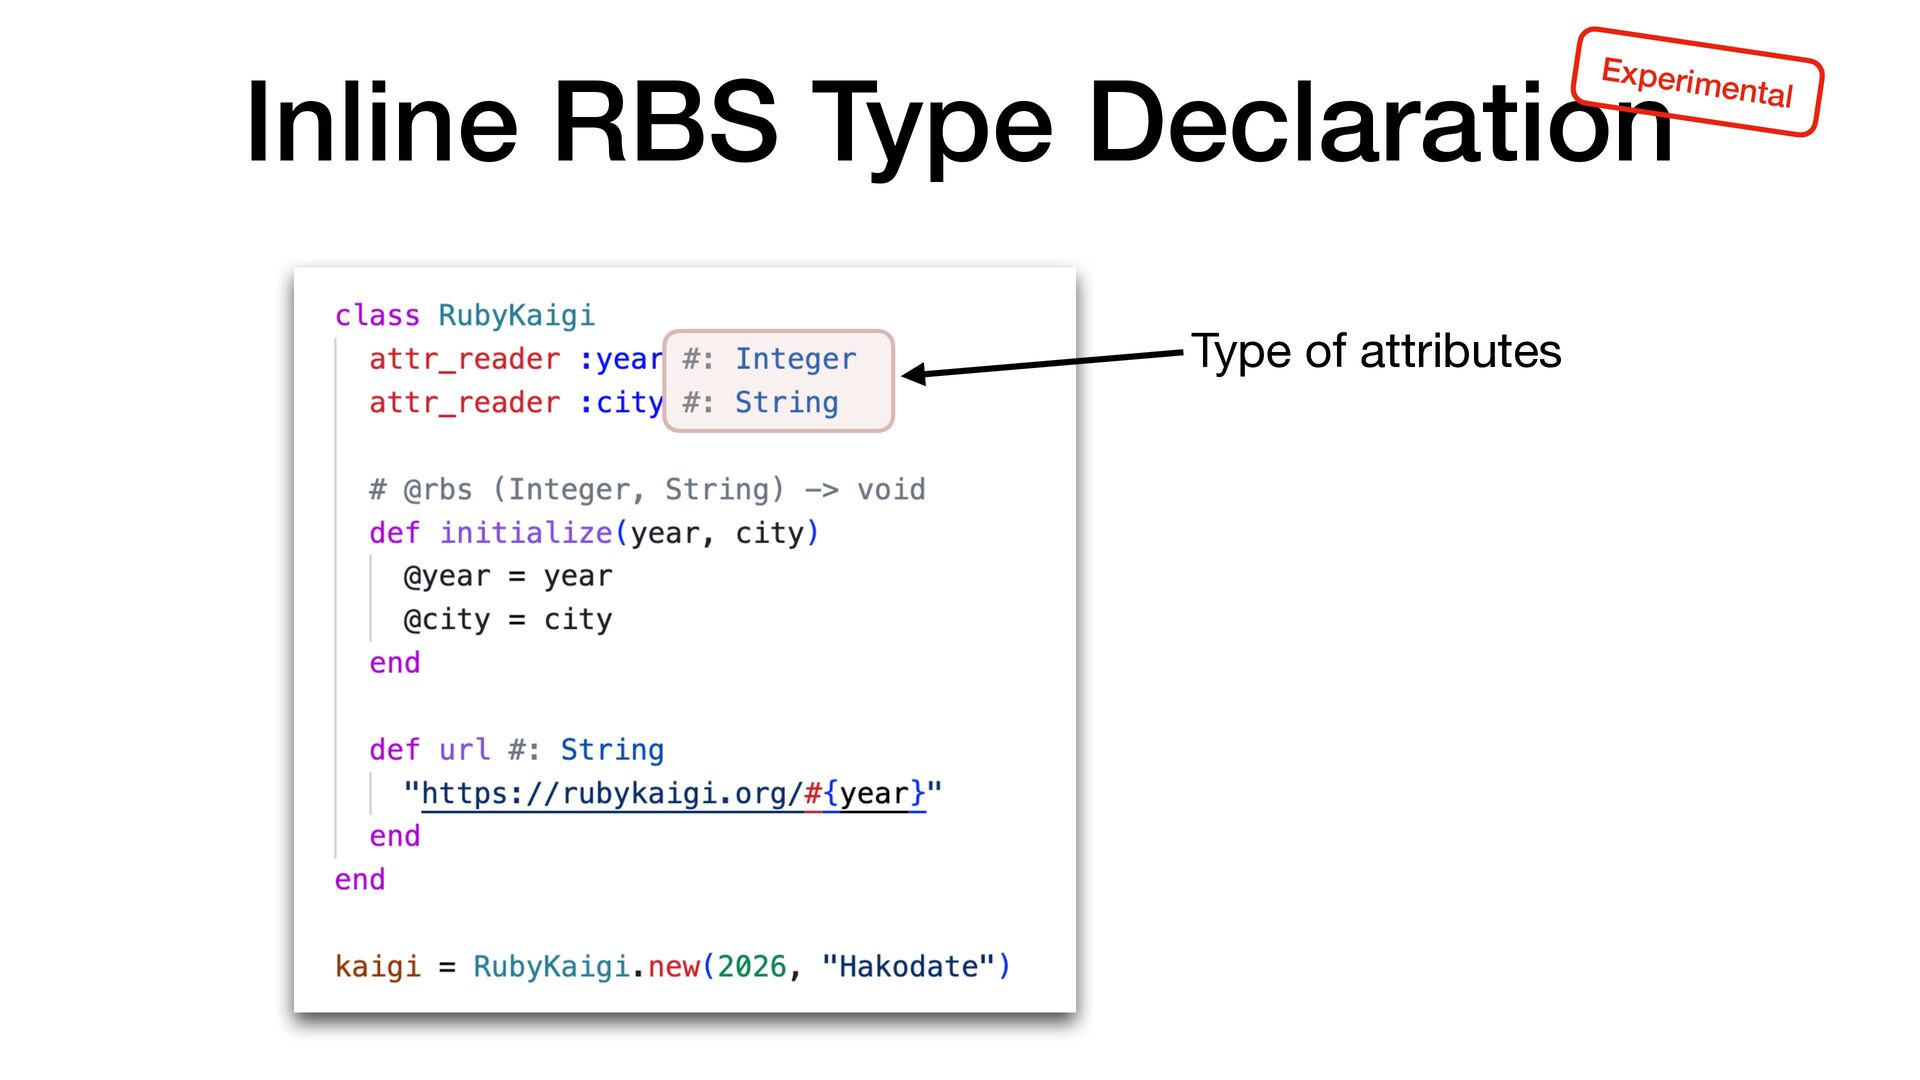
Task: Click the #{year} interpolation in the URL
Action: 864,794
